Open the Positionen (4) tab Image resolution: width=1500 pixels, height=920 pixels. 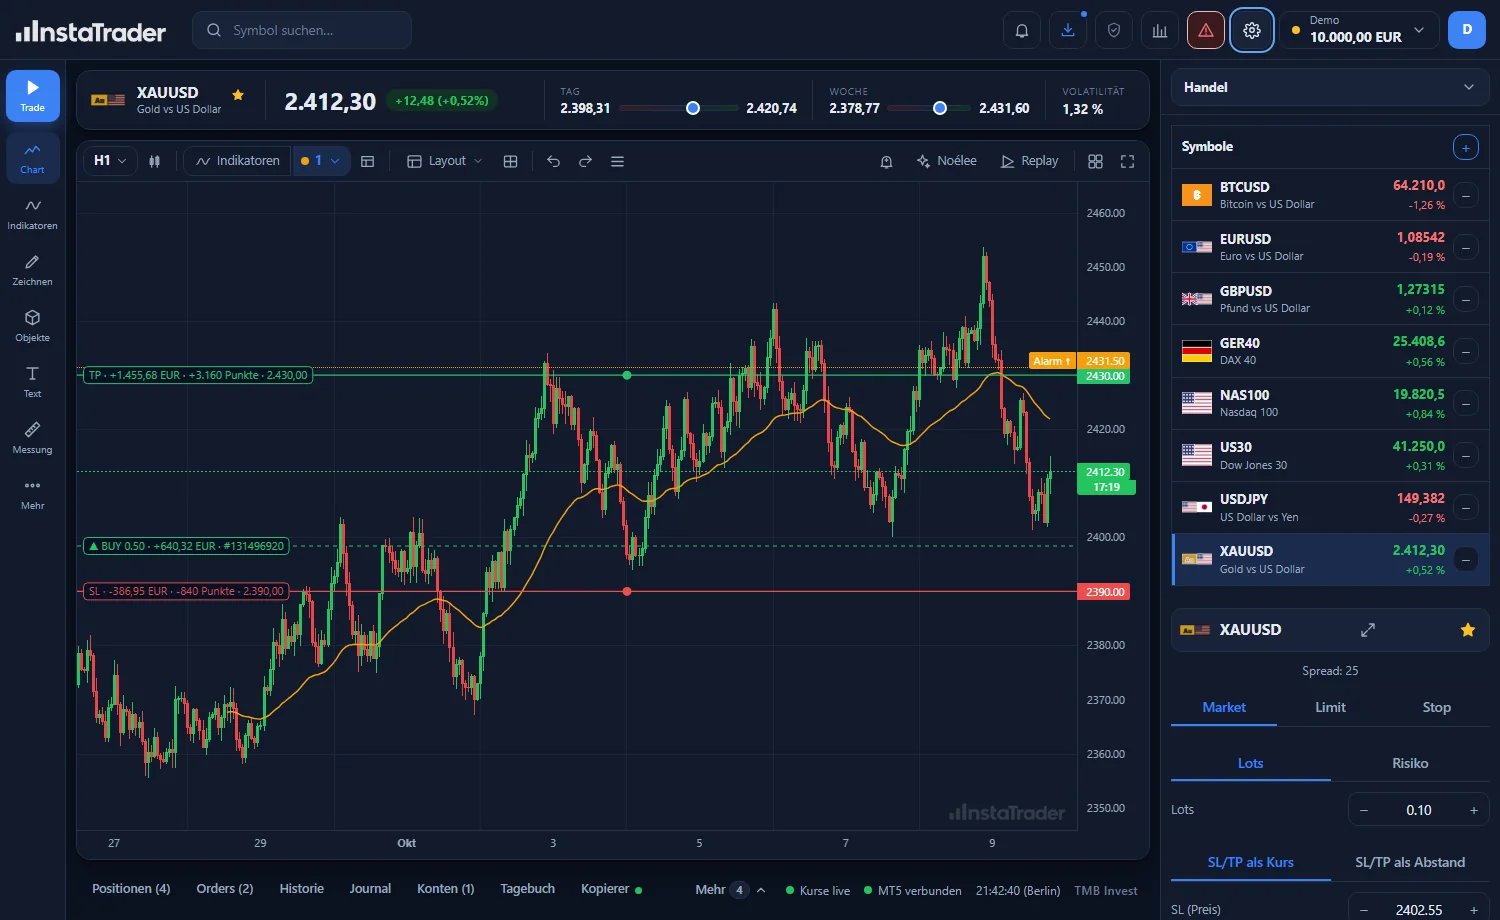(131, 889)
